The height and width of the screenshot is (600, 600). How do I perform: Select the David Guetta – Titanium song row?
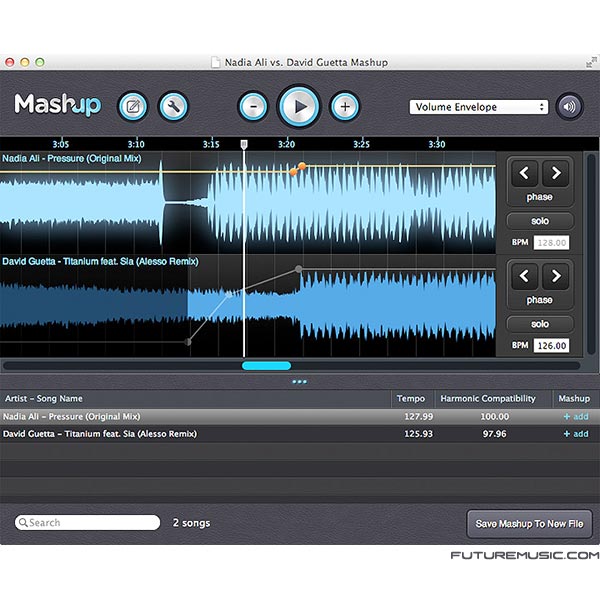[300, 434]
